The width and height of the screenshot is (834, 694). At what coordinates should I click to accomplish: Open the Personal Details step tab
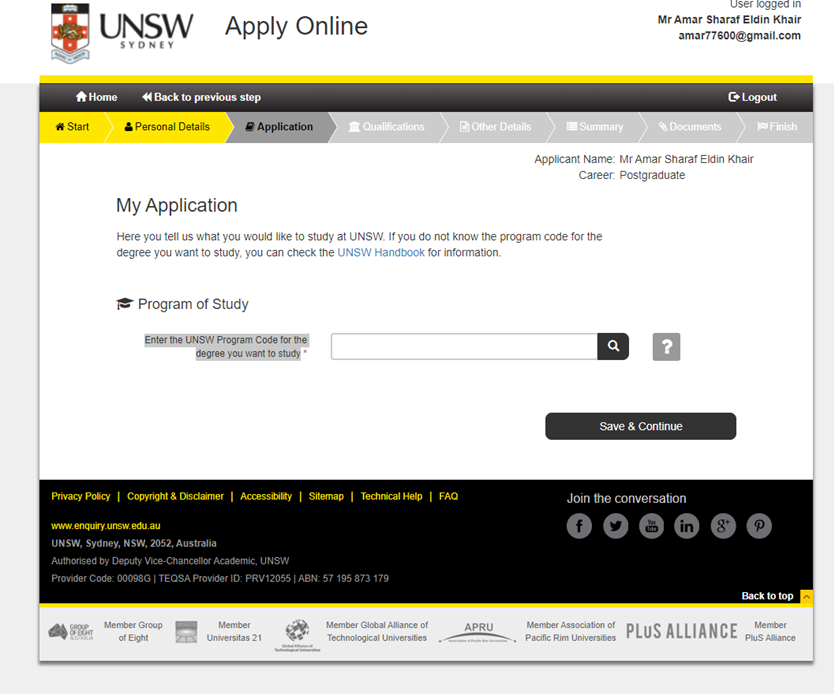pyautogui.click(x=167, y=127)
